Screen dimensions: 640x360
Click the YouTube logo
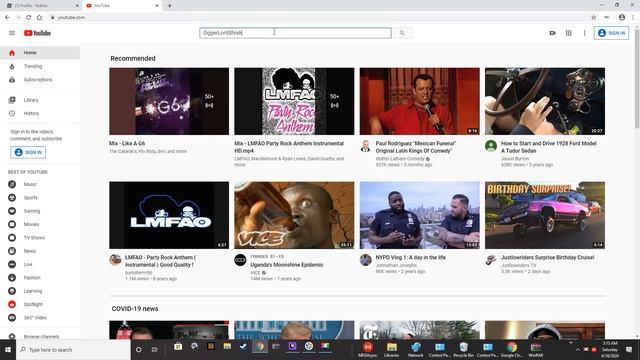[37, 33]
